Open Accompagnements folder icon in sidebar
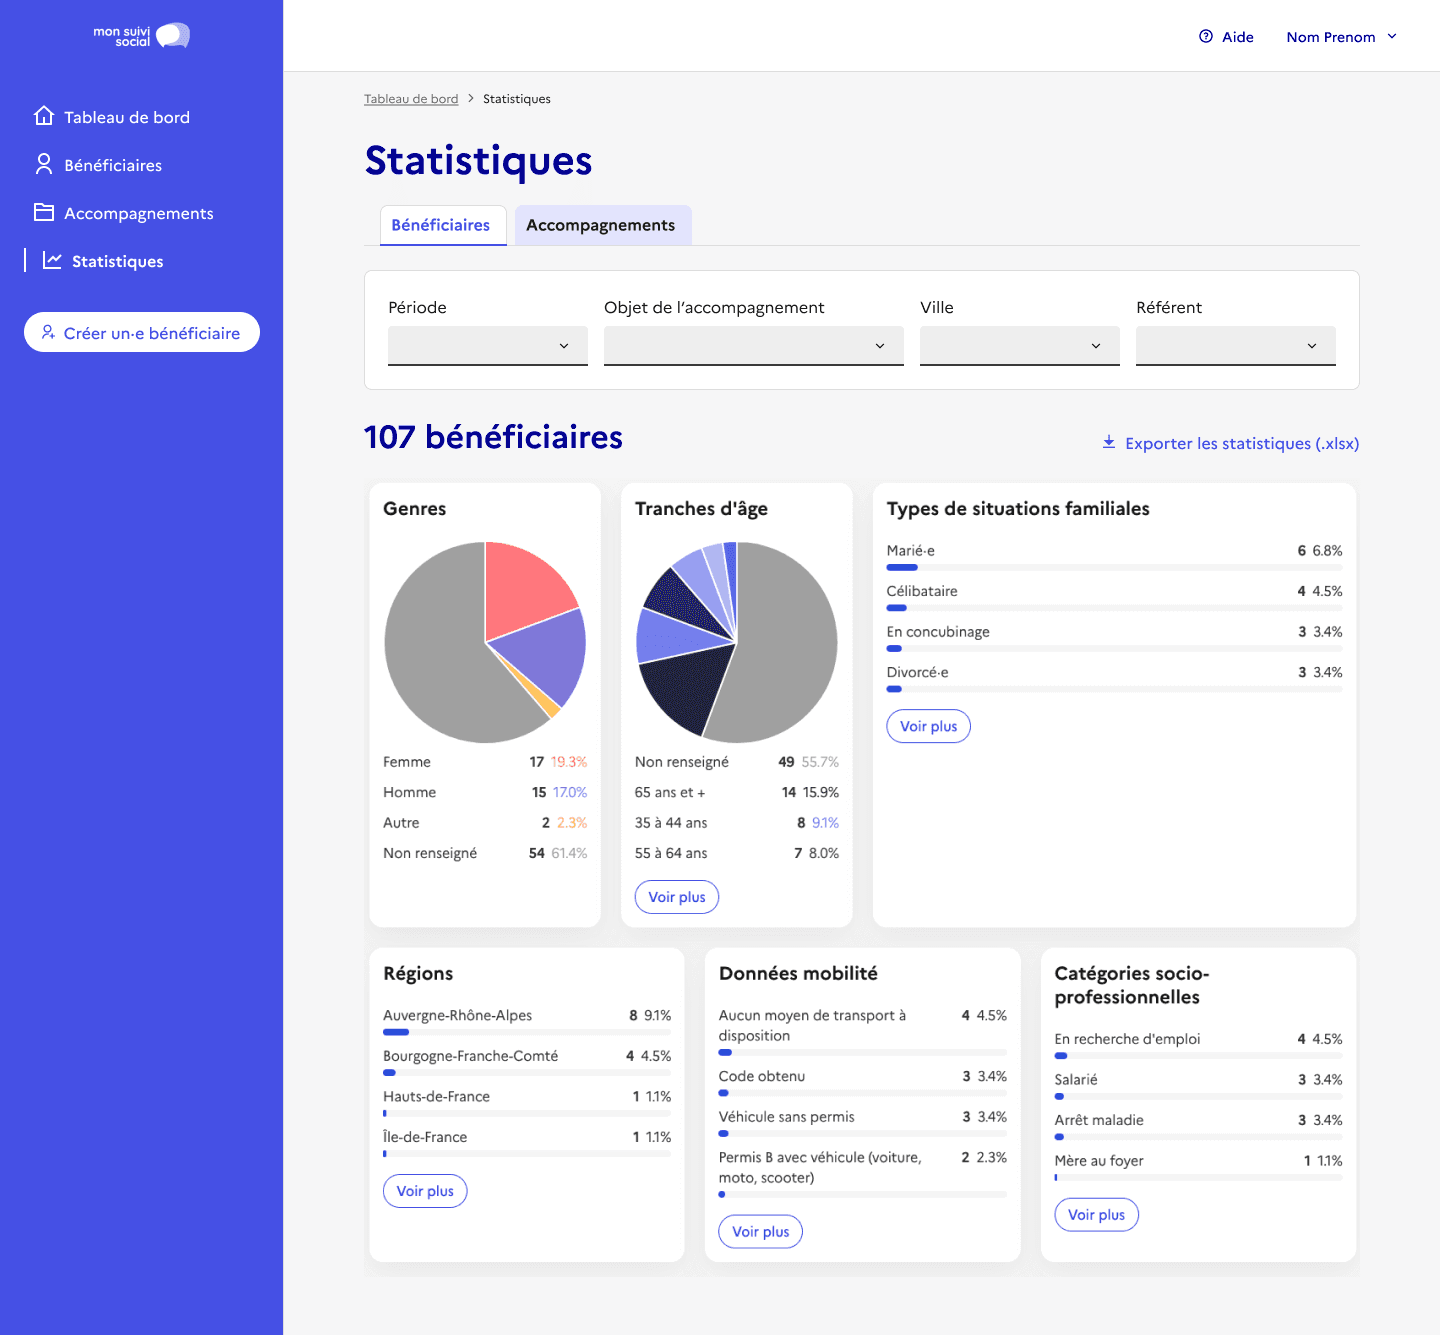The width and height of the screenshot is (1440, 1335). click(44, 212)
